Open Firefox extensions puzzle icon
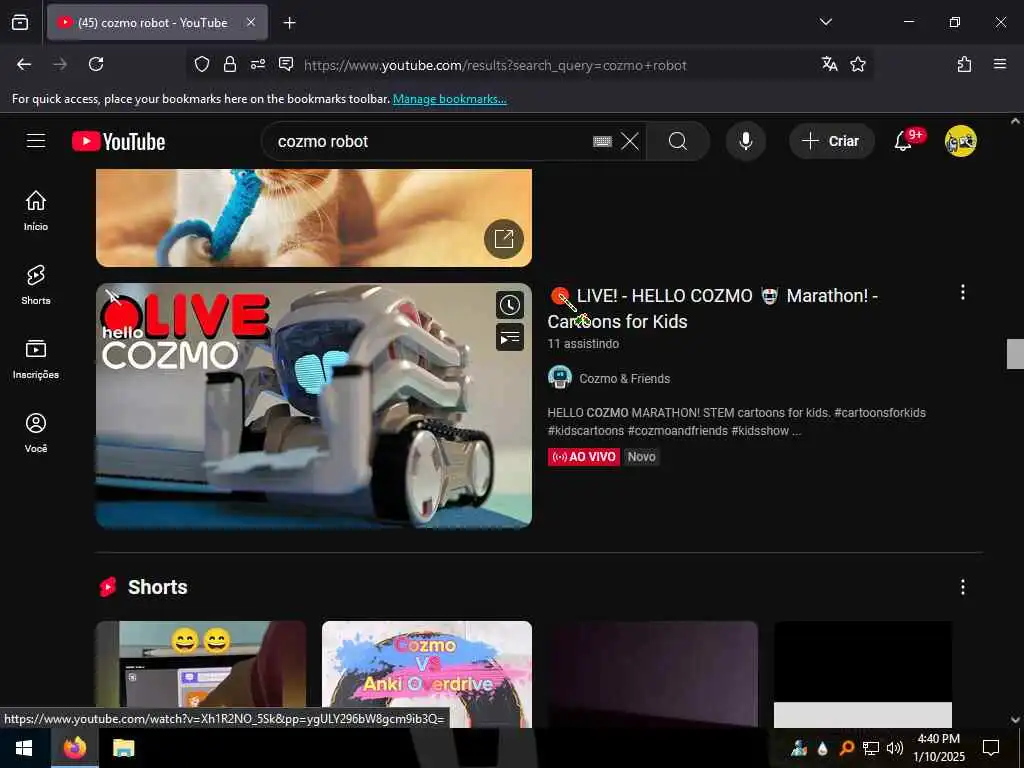The height and width of the screenshot is (768, 1024). point(964,64)
